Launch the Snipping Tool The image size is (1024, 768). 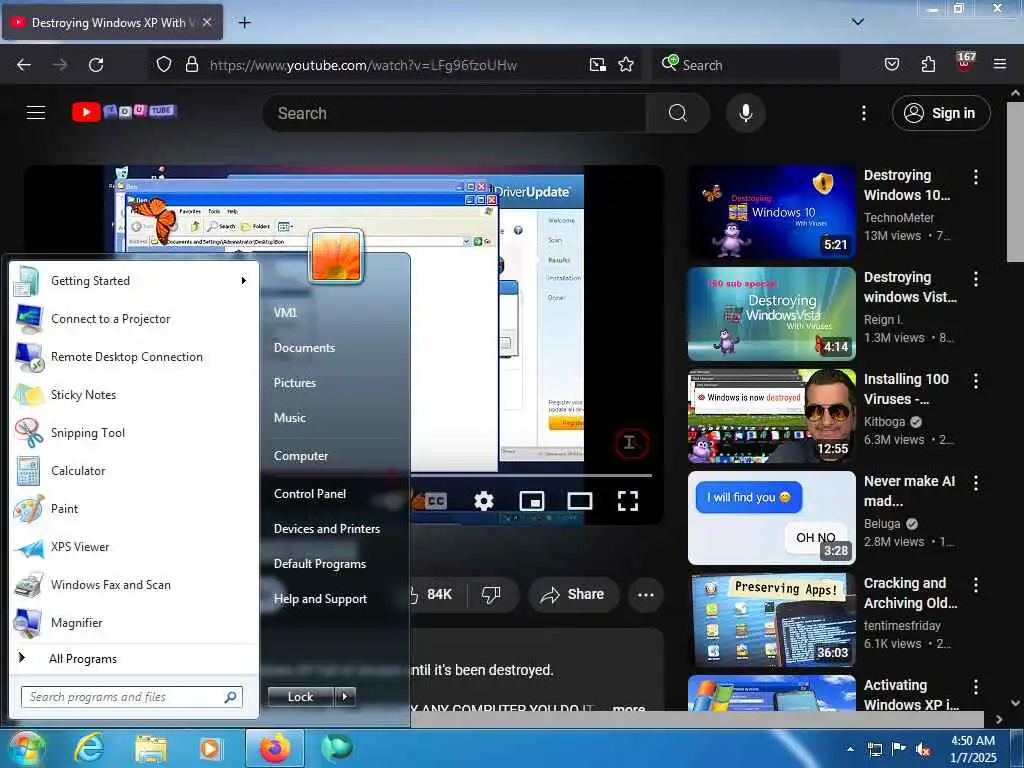click(134, 432)
